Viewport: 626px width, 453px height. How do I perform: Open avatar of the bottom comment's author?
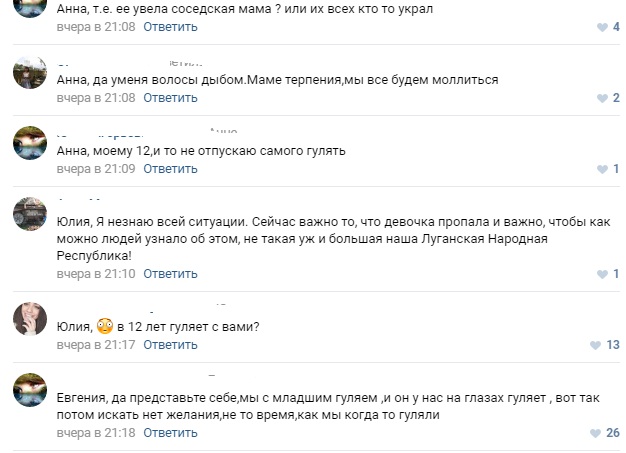pos(30,390)
